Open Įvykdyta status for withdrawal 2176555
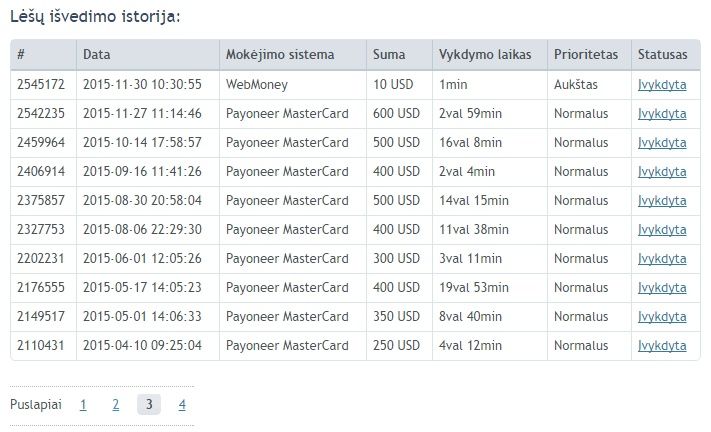The height and width of the screenshot is (432, 711). pos(662,288)
